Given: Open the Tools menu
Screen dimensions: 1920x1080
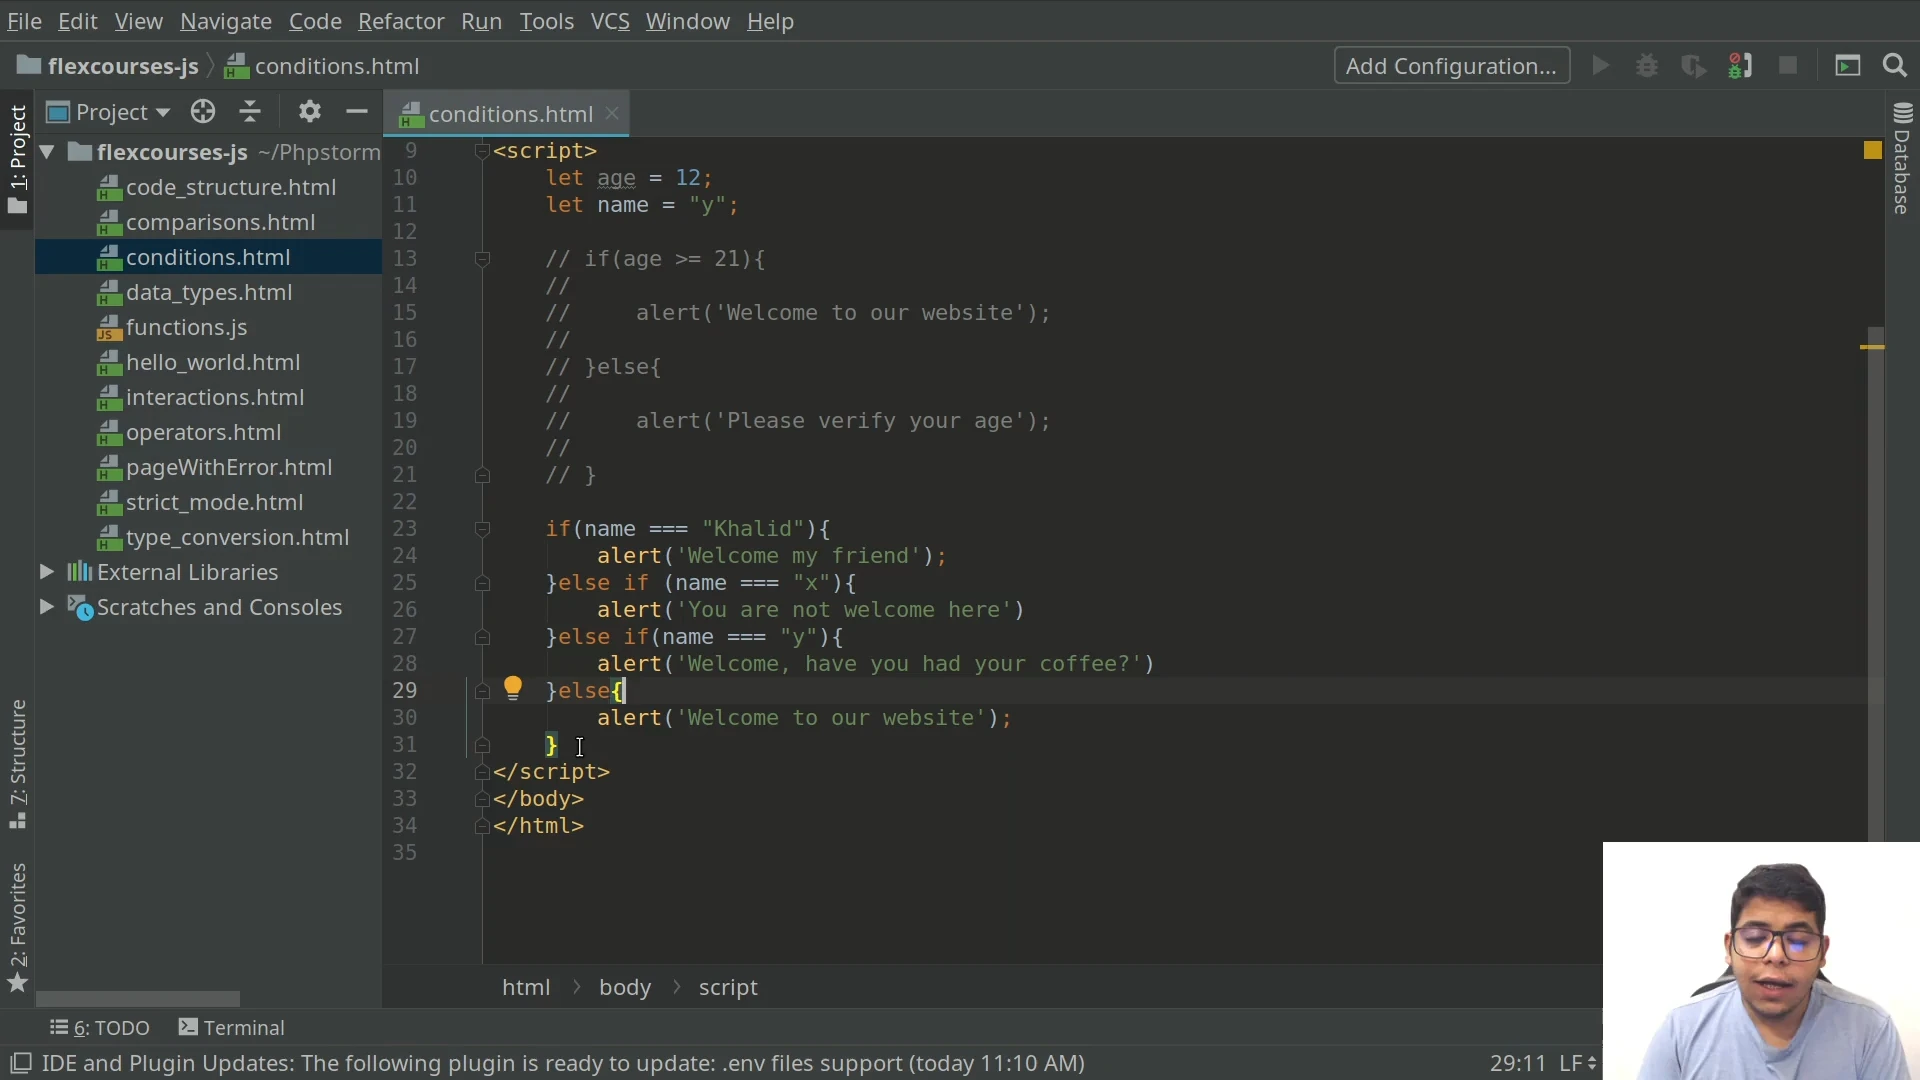Looking at the screenshot, I should (546, 21).
